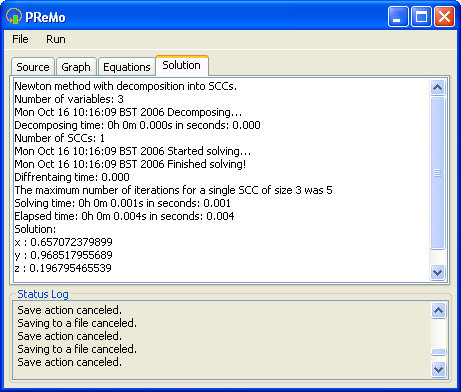Minimize the PReMo window
Screen dimensions: 461x392
tap(398, 16)
